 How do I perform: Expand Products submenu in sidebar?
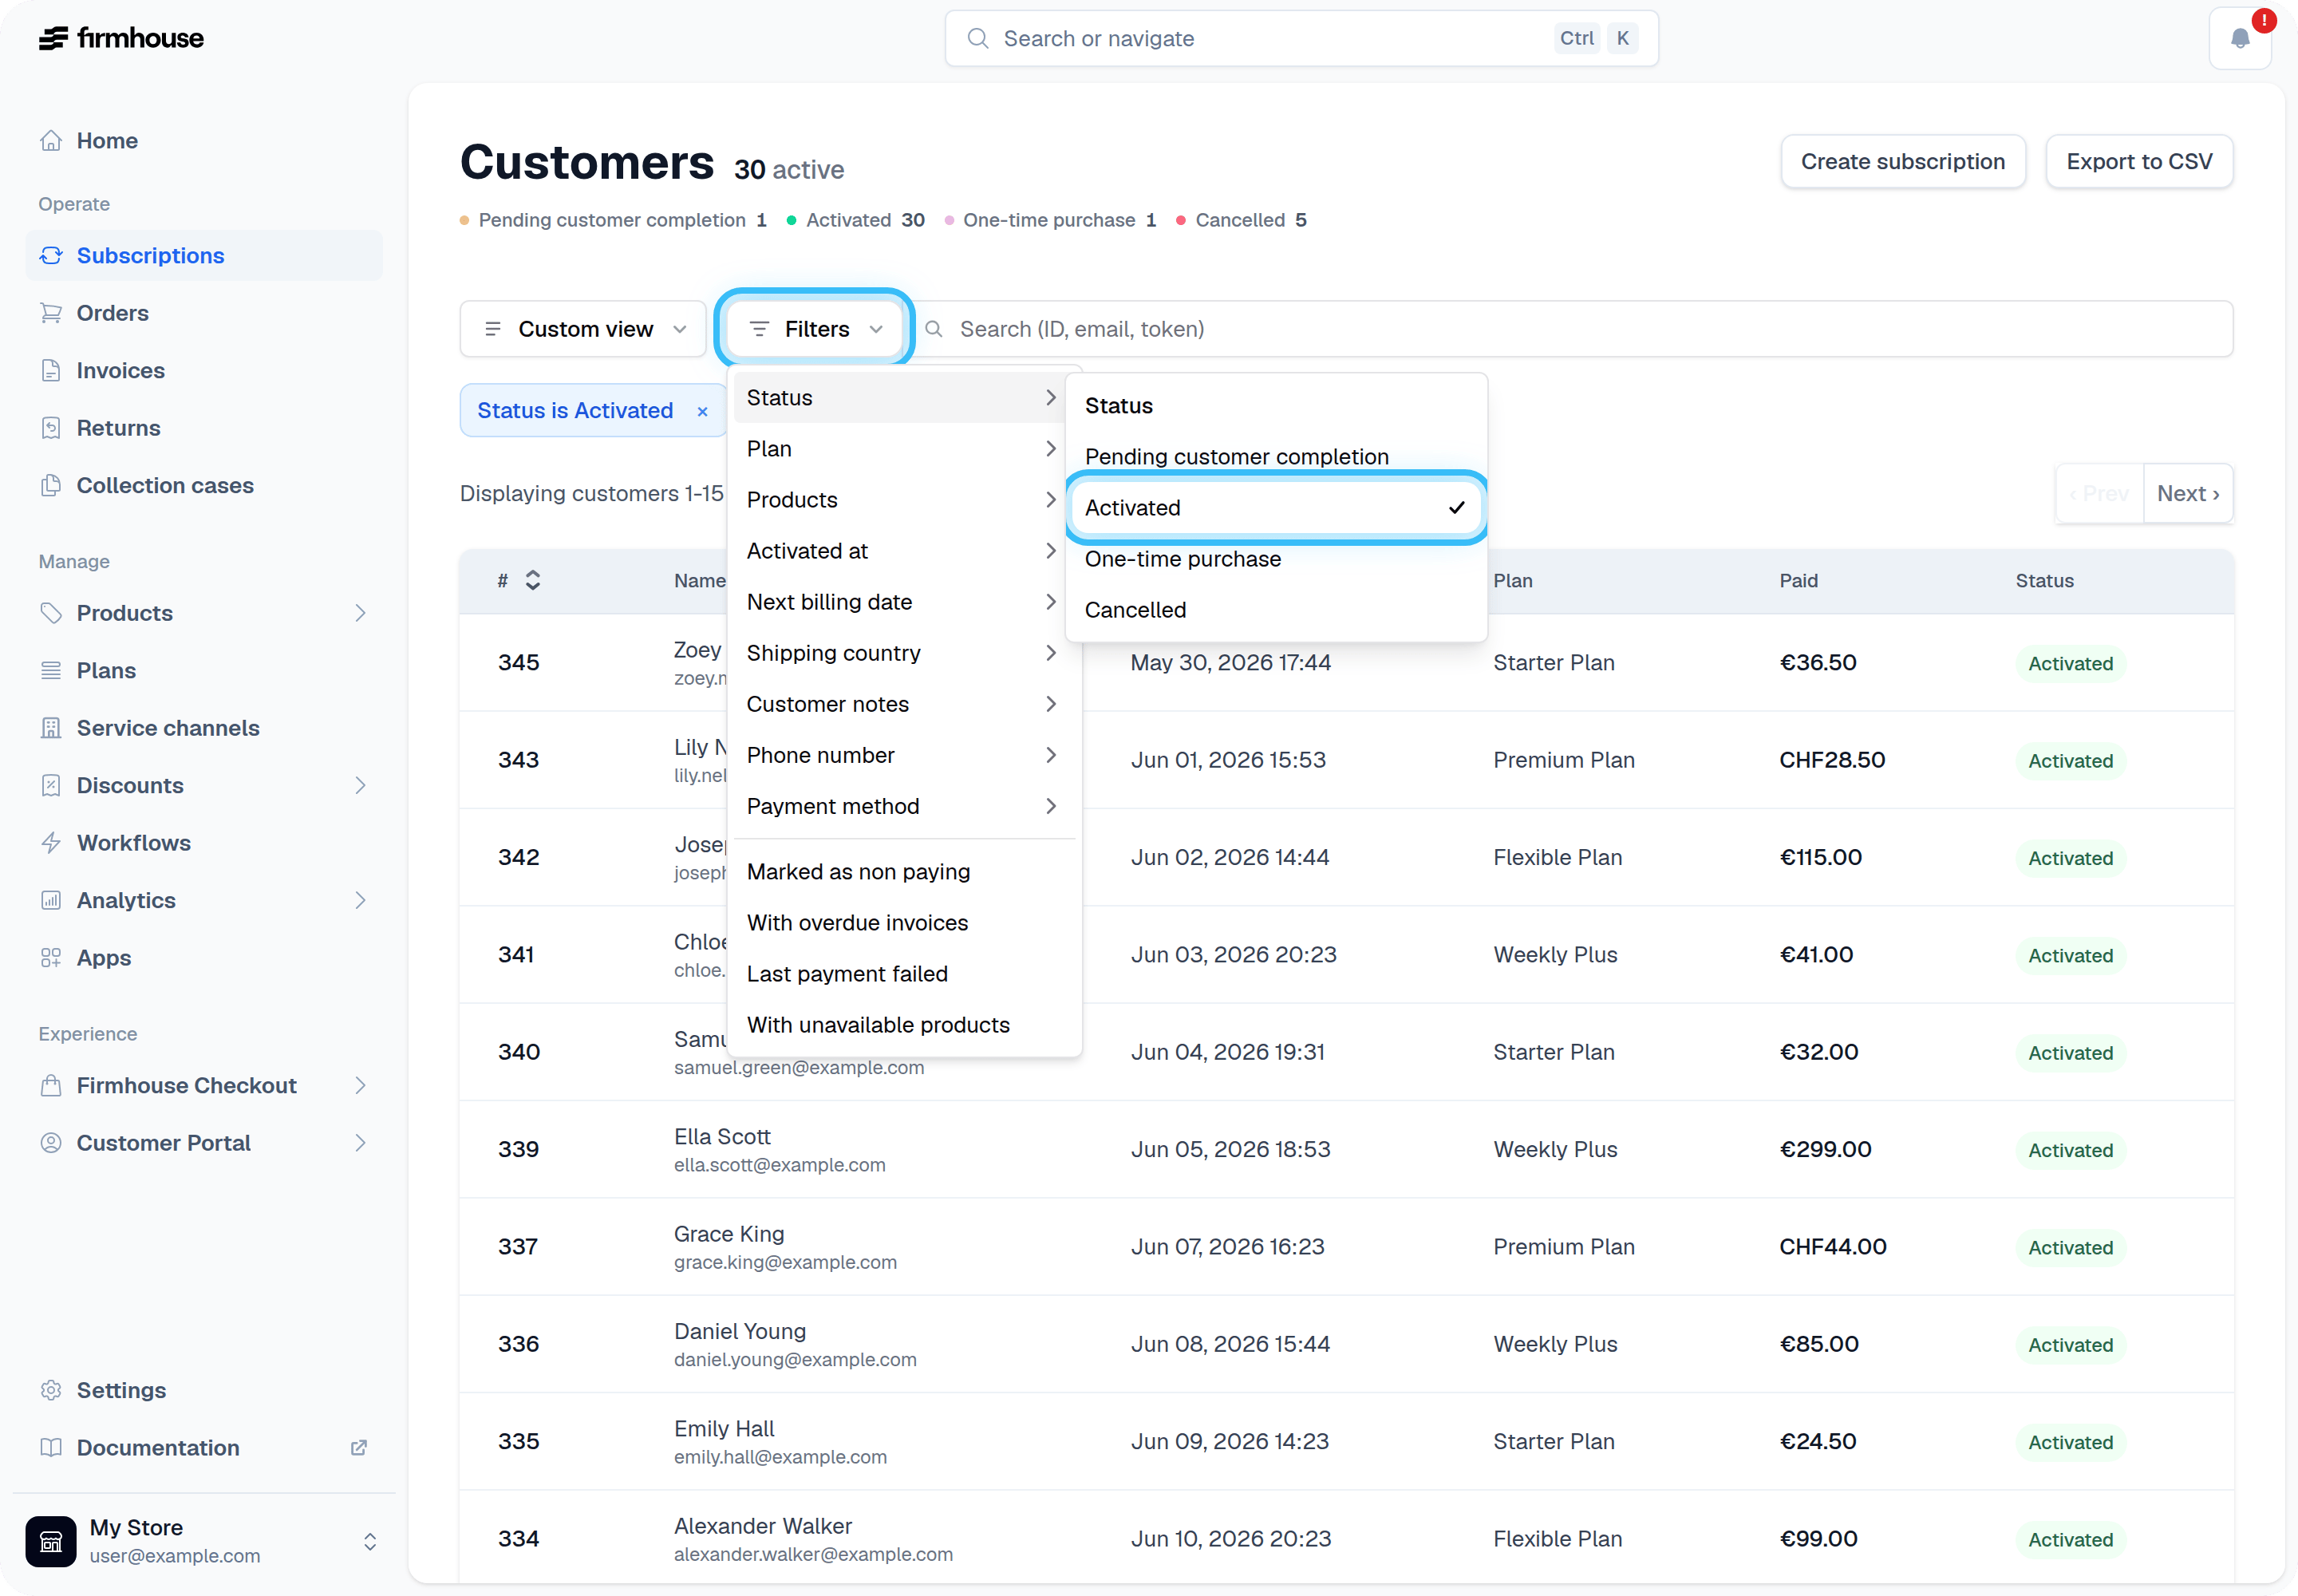(x=360, y=613)
